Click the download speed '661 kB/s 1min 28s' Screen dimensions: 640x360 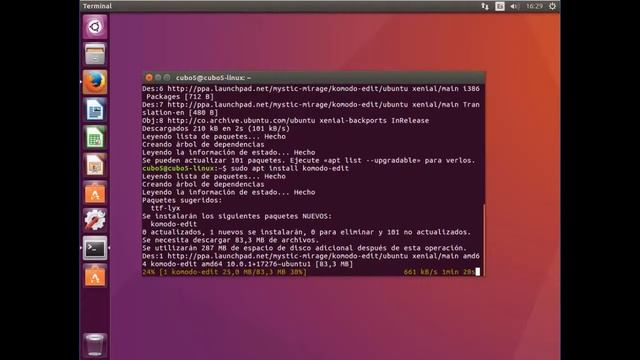[439, 272]
